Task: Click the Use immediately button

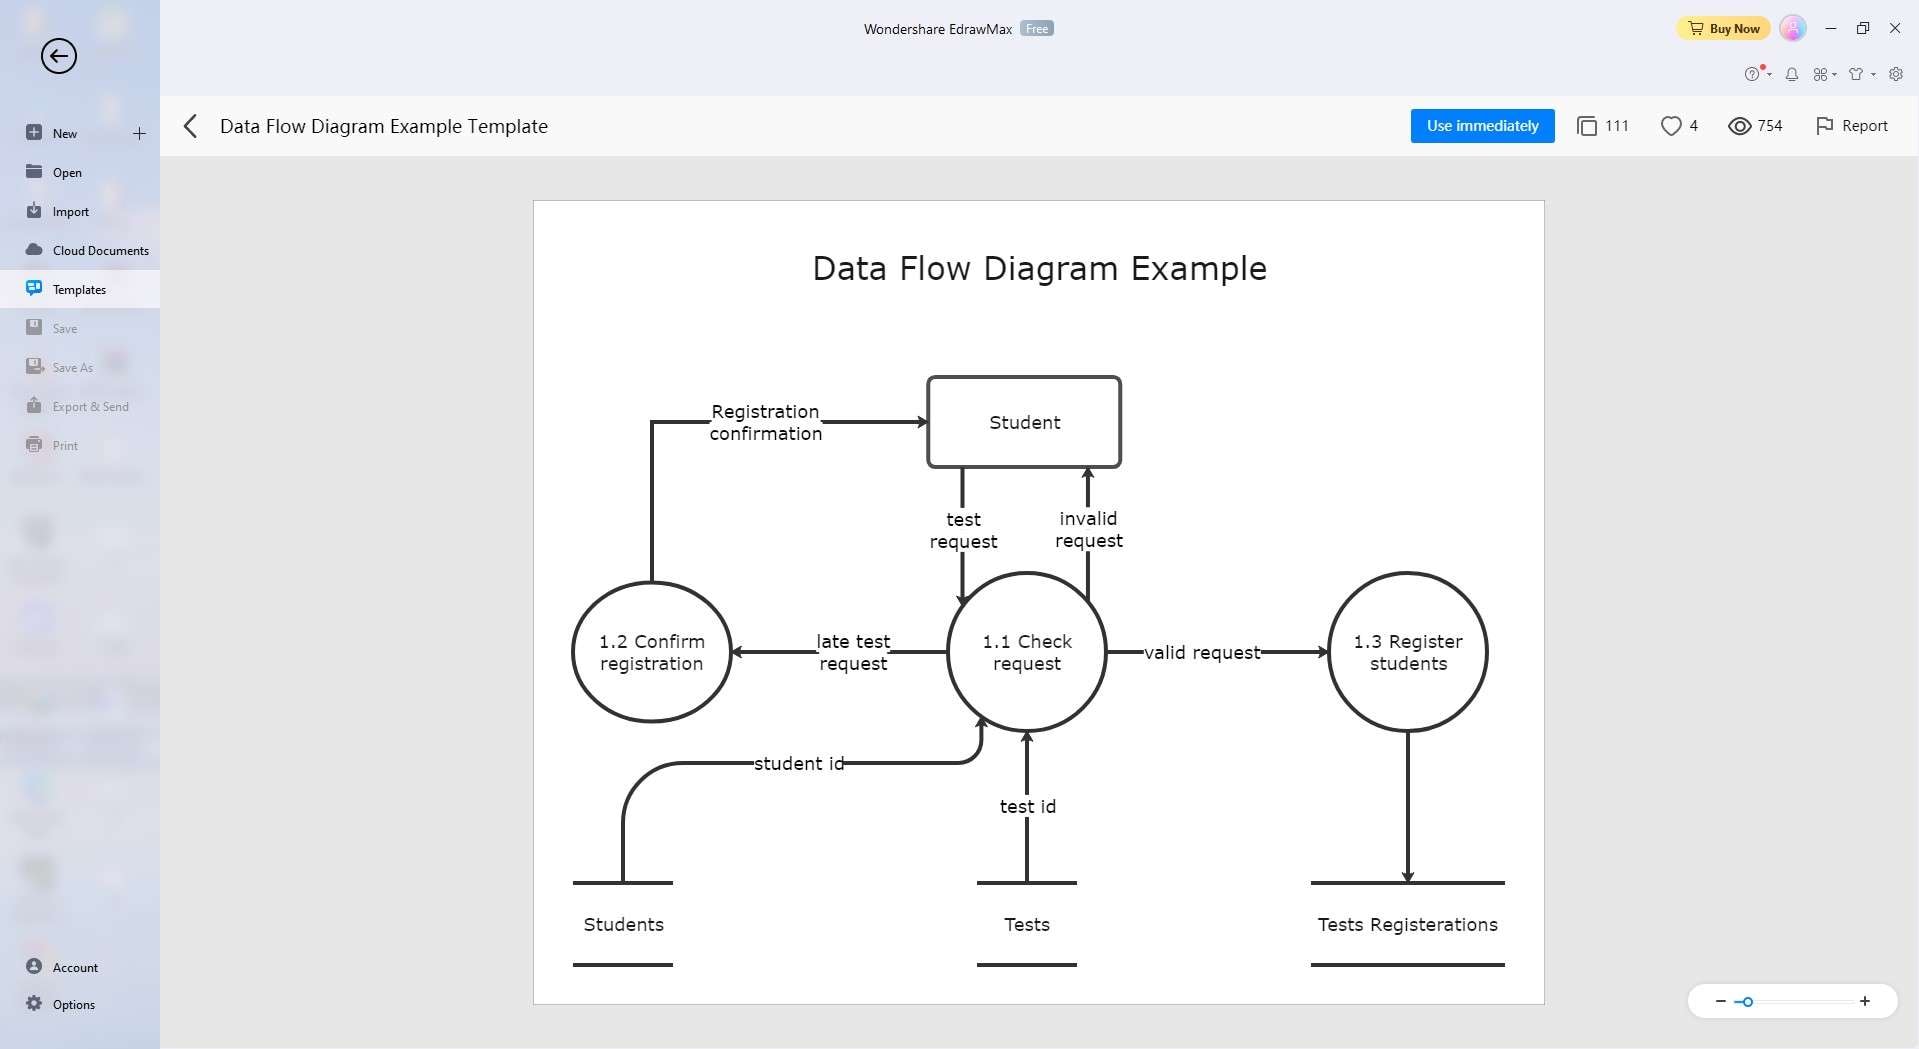Action: point(1482,126)
